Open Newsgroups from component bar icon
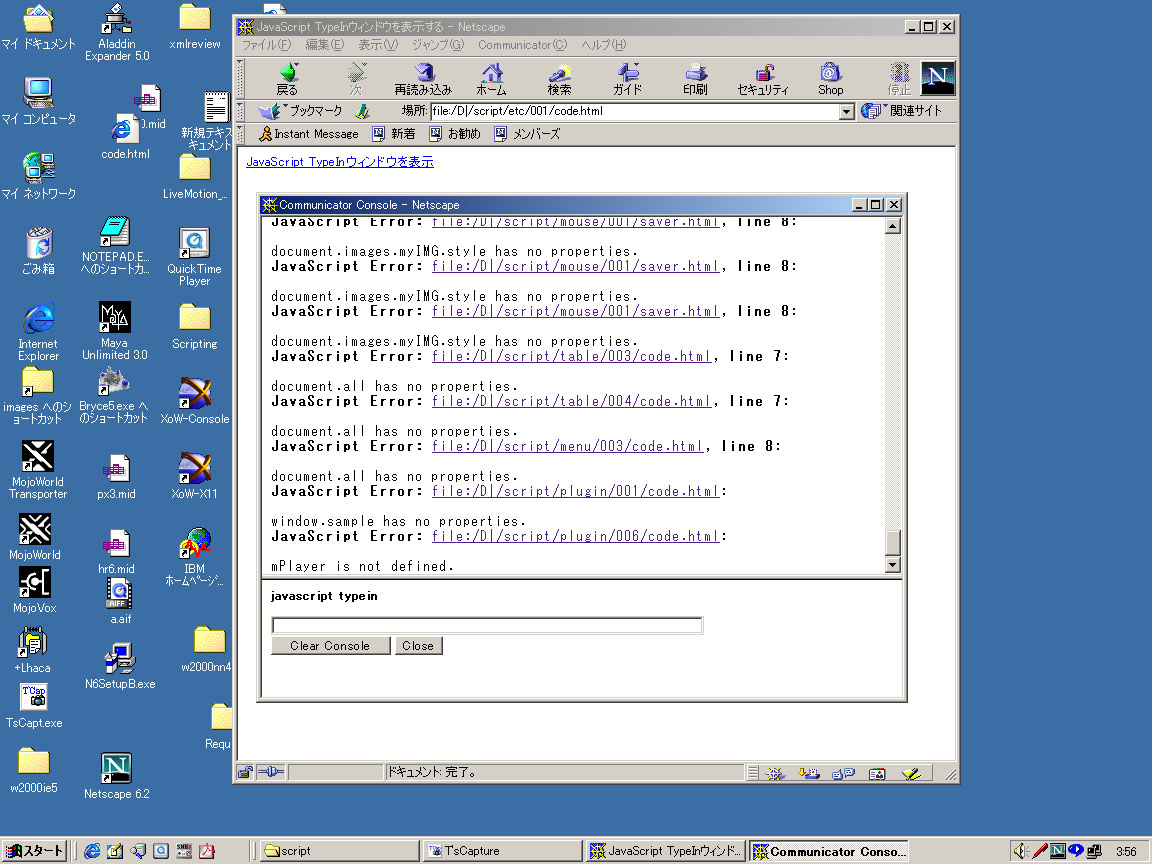The width and height of the screenshot is (1152, 864). [843, 773]
